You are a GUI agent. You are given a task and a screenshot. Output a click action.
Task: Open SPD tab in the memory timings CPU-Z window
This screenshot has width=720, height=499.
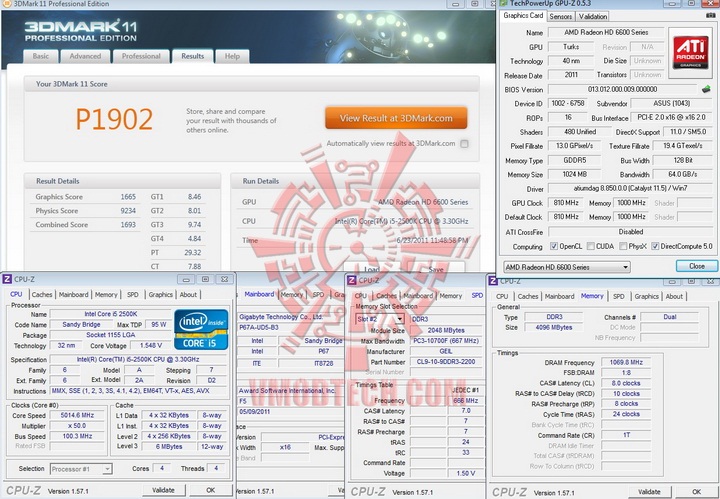tap(619, 297)
